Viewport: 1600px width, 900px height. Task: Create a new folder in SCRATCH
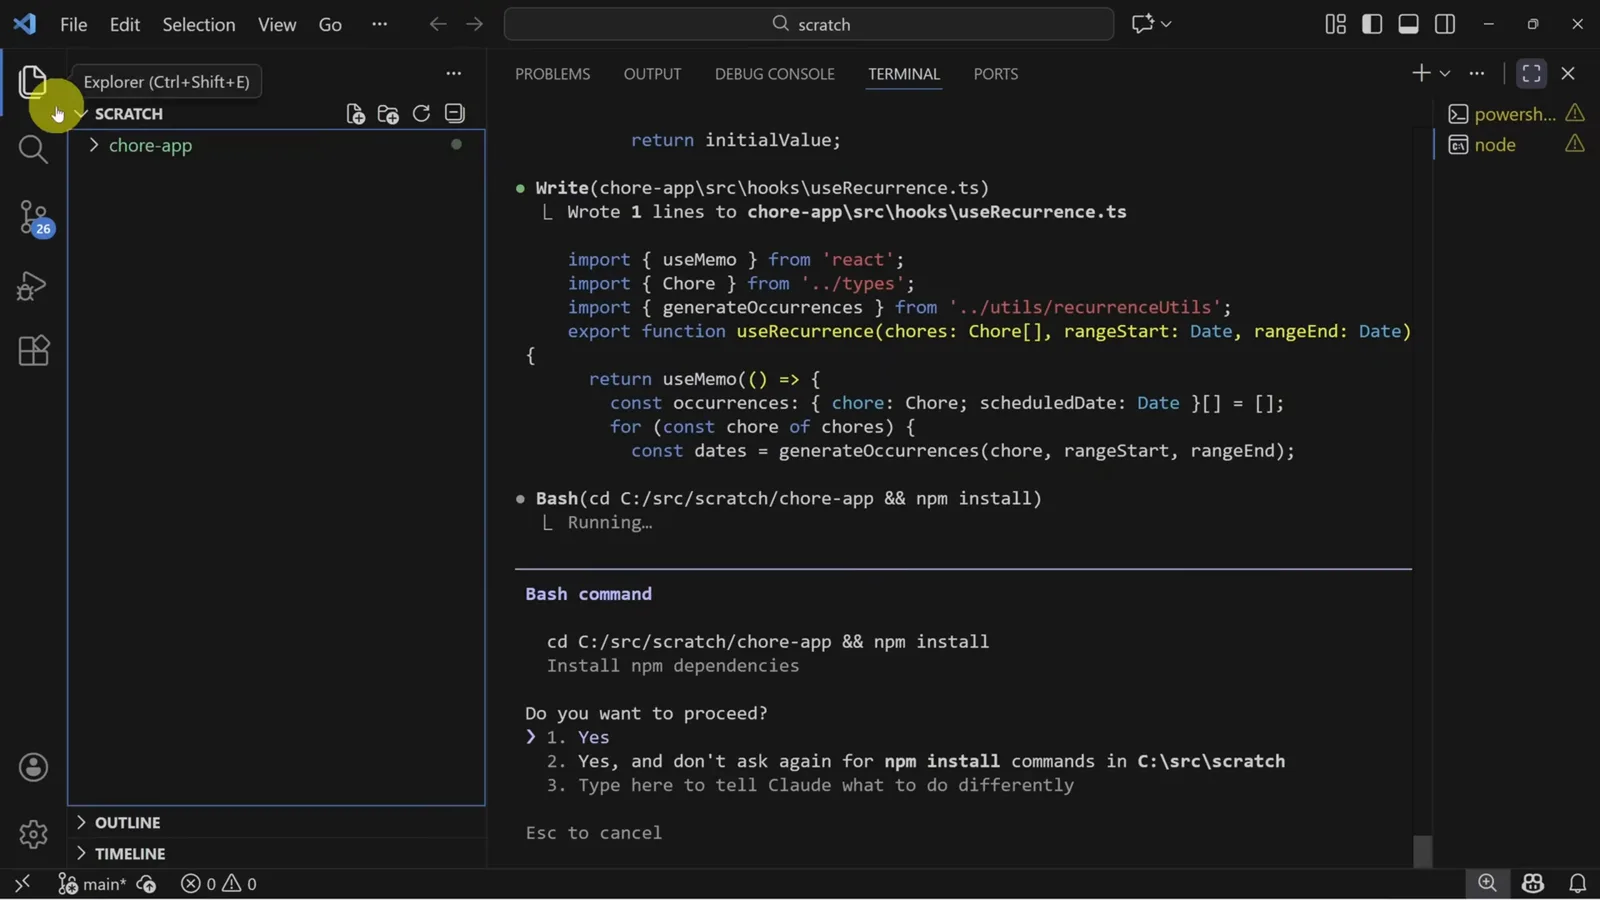pos(388,114)
